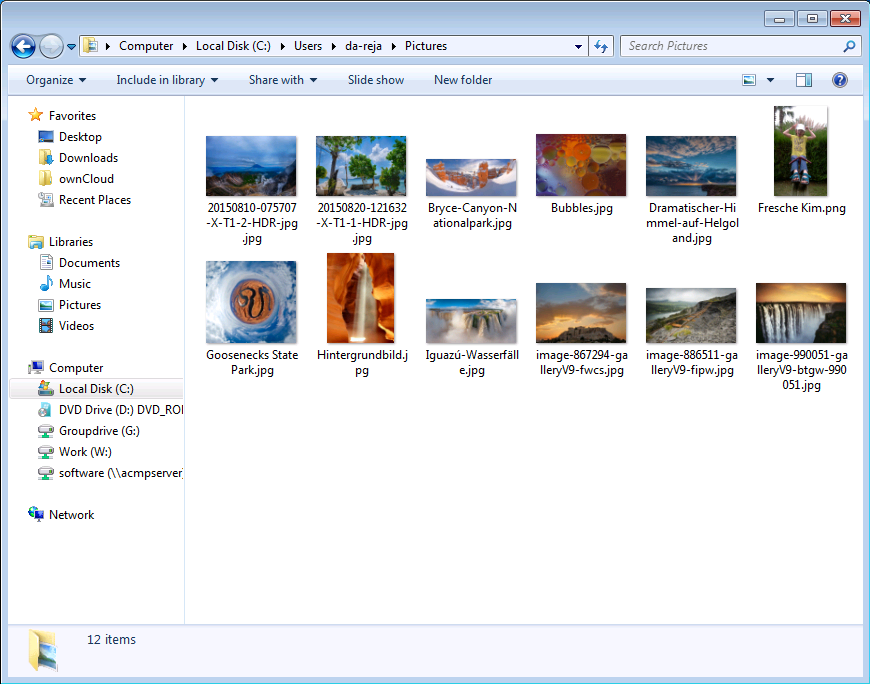Click the Slide show button
Image resolution: width=870 pixels, height=684 pixels.
[376, 80]
